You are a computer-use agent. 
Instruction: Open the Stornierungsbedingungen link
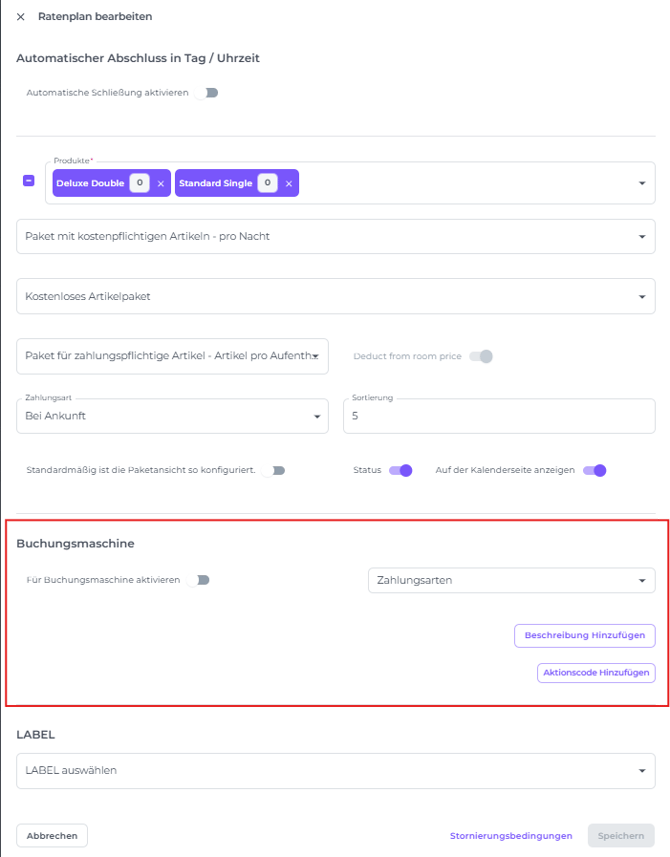click(511, 836)
